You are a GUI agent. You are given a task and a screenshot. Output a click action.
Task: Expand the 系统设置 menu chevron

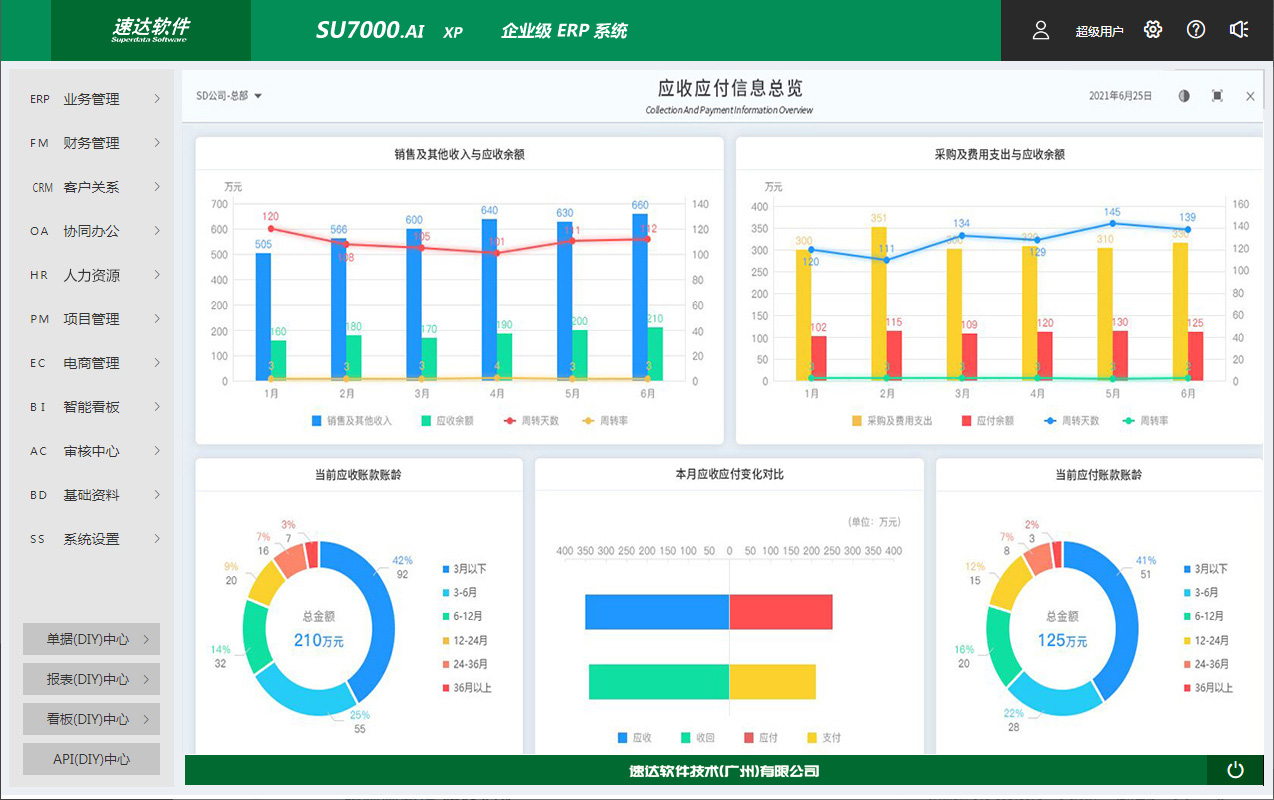click(x=157, y=539)
